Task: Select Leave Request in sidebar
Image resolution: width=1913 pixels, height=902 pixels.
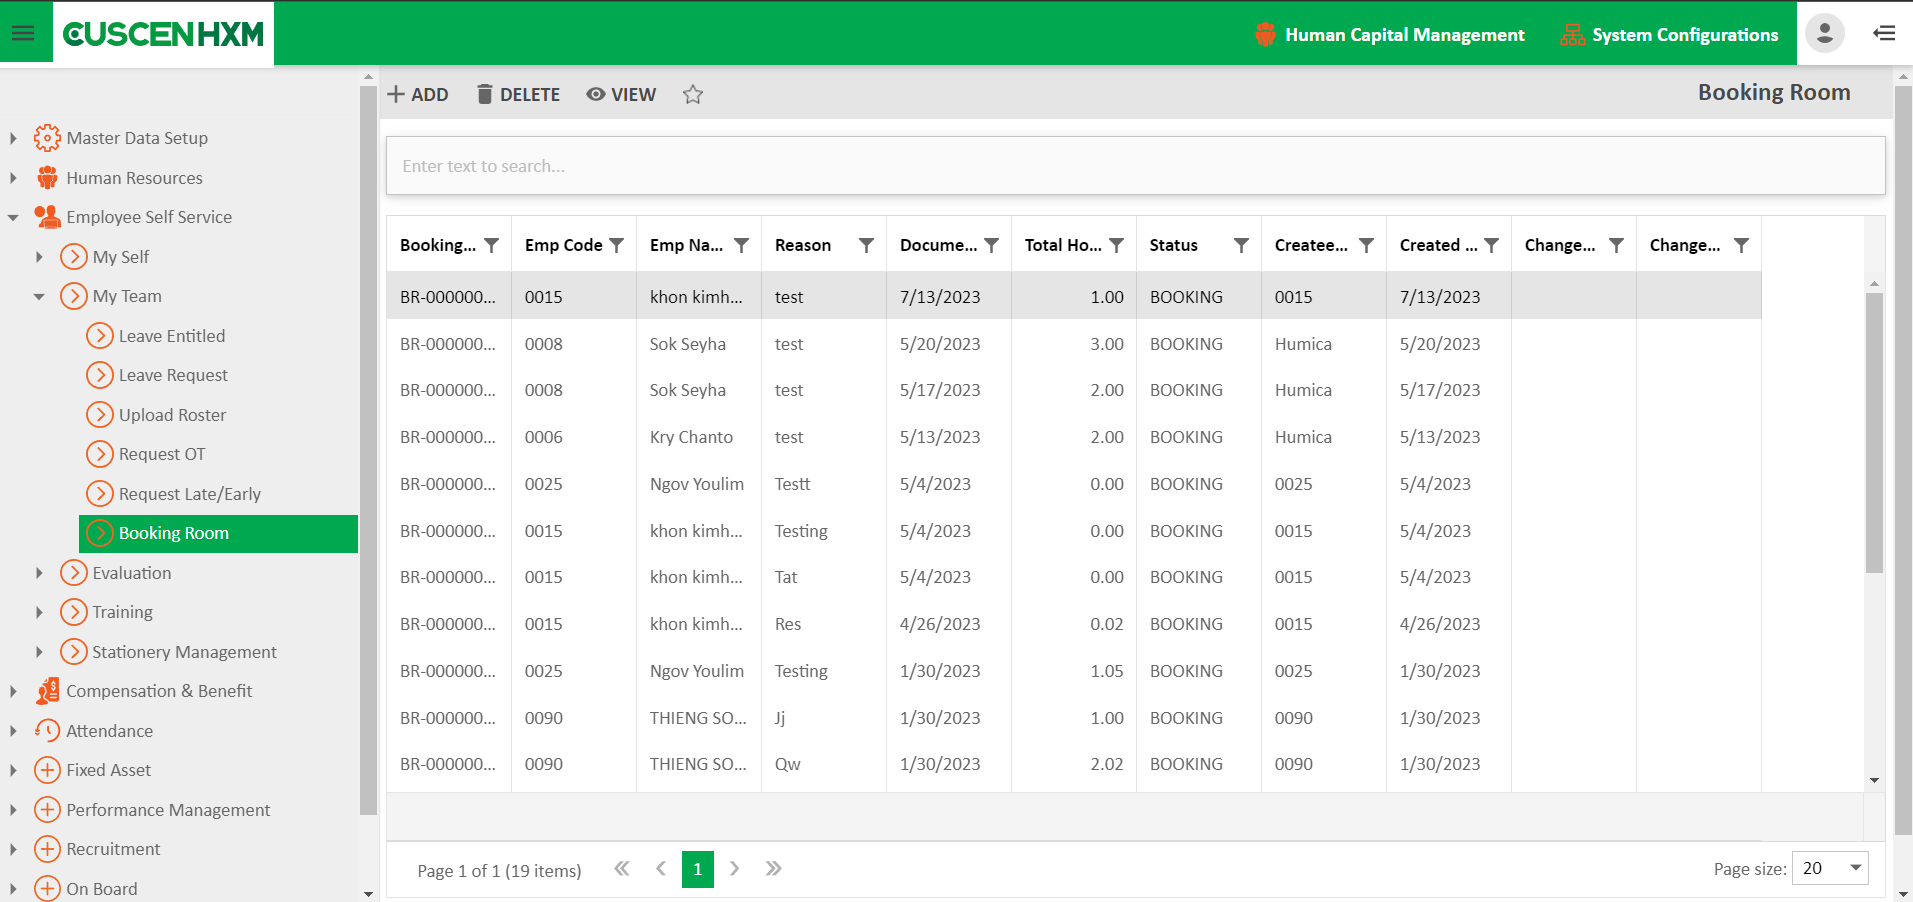Action: click(173, 375)
